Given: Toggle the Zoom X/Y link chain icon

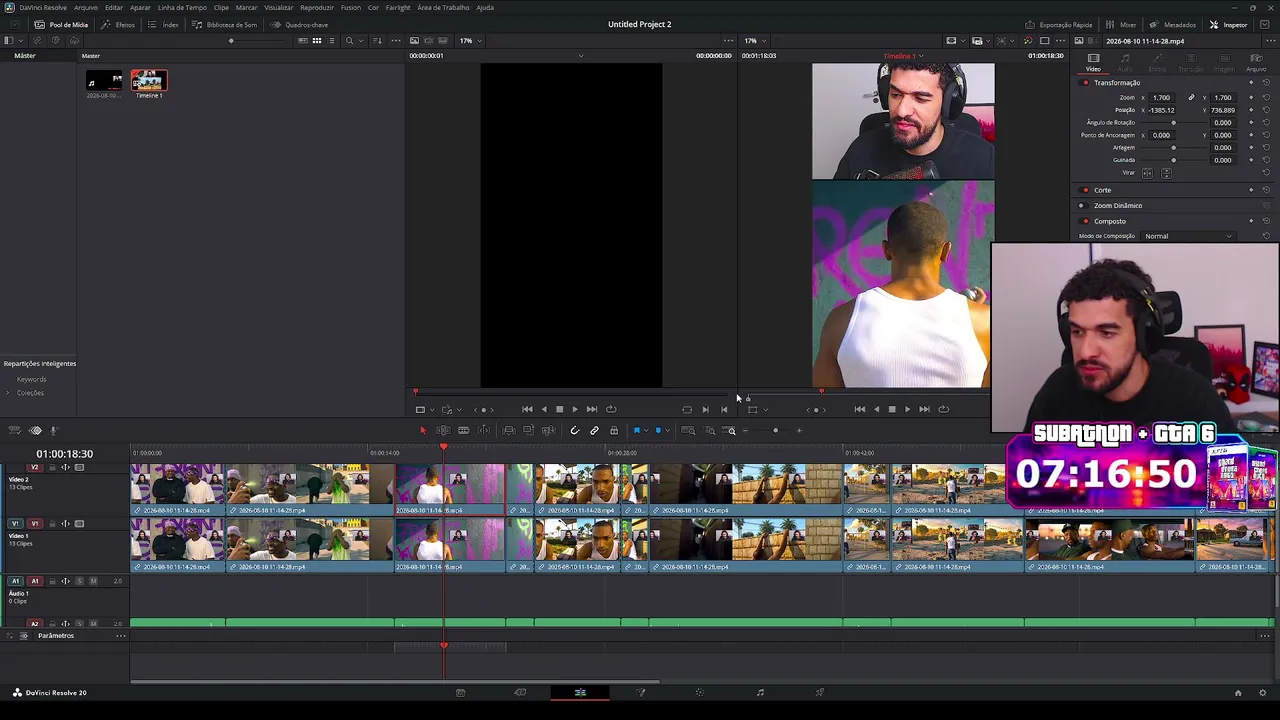Looking at the screenshot, I should (1191, 97).
